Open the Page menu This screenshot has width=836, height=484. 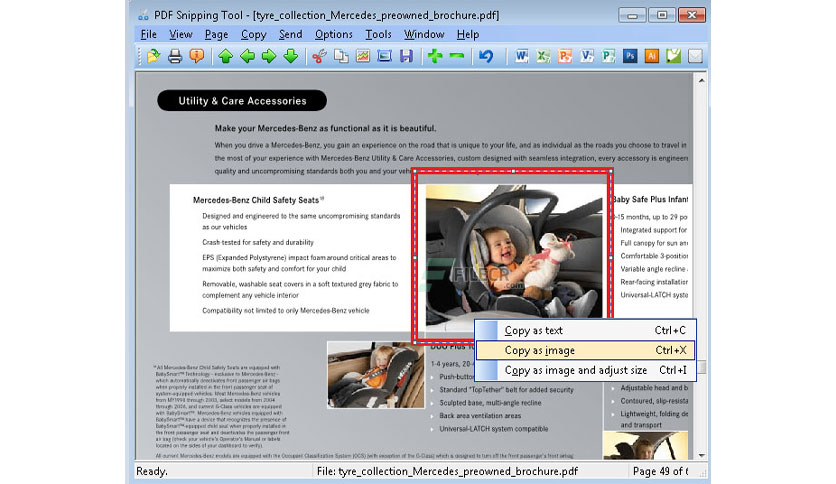pyautogui.click(x=216, y=35)
